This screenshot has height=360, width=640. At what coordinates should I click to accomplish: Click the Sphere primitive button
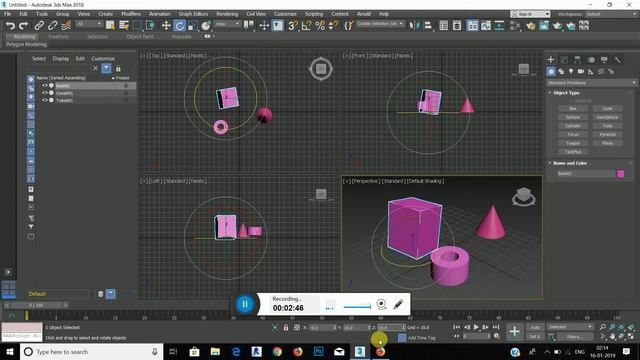573,117
